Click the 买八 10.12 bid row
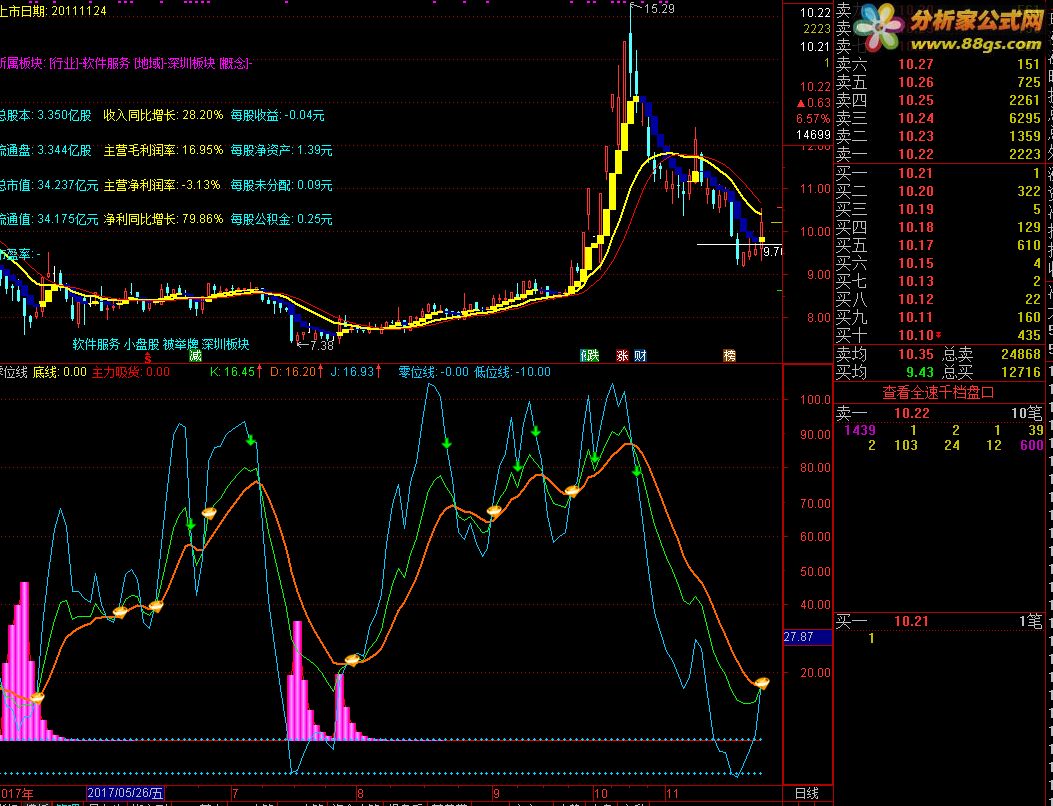Viewport: 1053px width, 806px height. (x=938, y=299)
